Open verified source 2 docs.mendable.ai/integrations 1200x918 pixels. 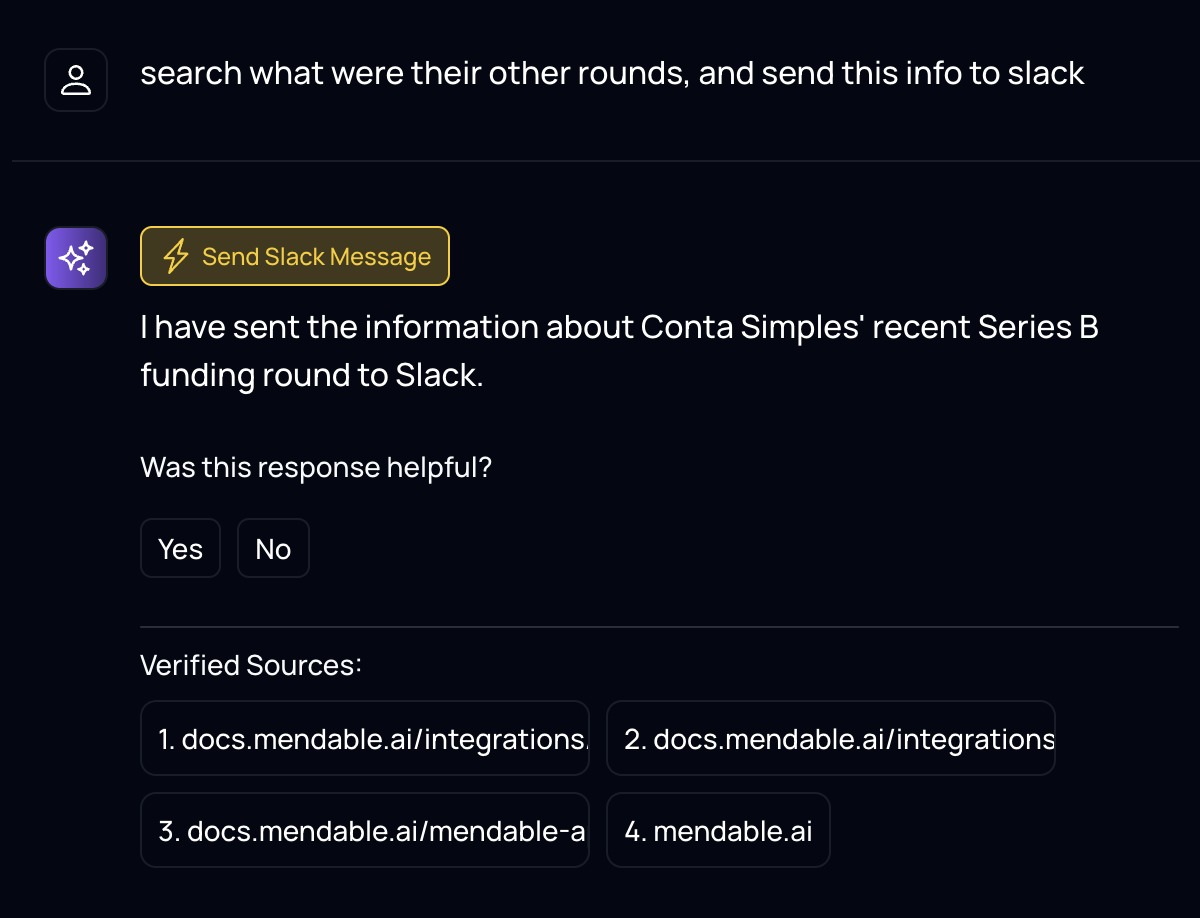[831, 738]
